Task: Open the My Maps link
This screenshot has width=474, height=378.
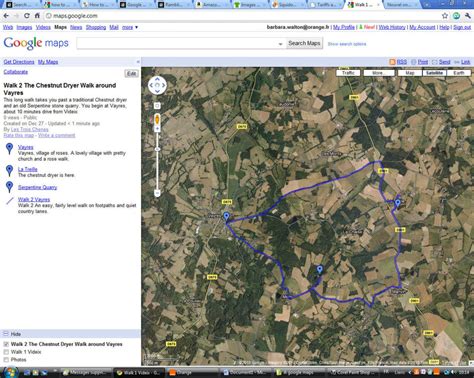Action: pyautogui.click(x=48, y=62)
